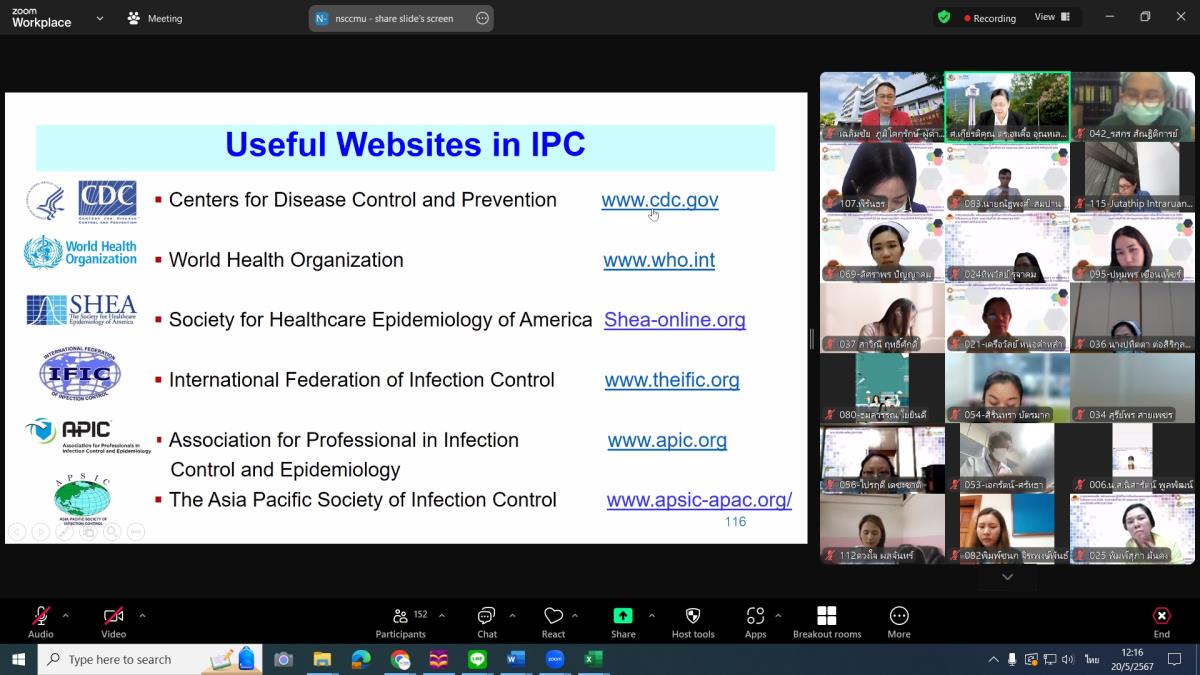Open the Participants panel

coord(400,621)
